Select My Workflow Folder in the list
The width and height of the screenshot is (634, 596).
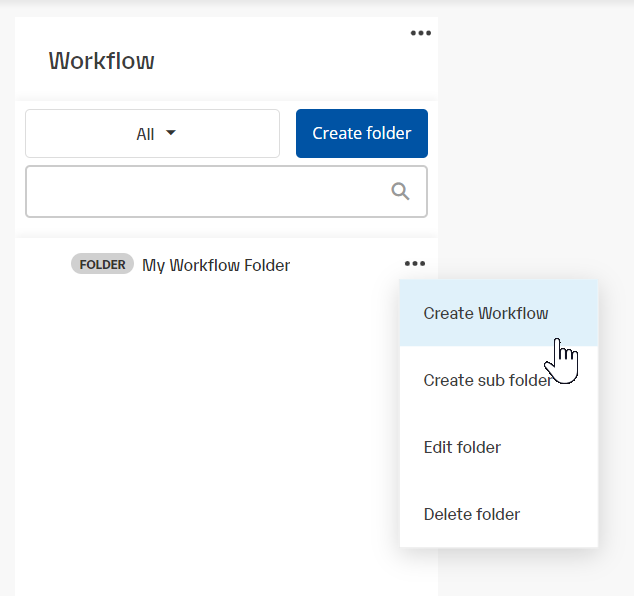pos(216,265)
